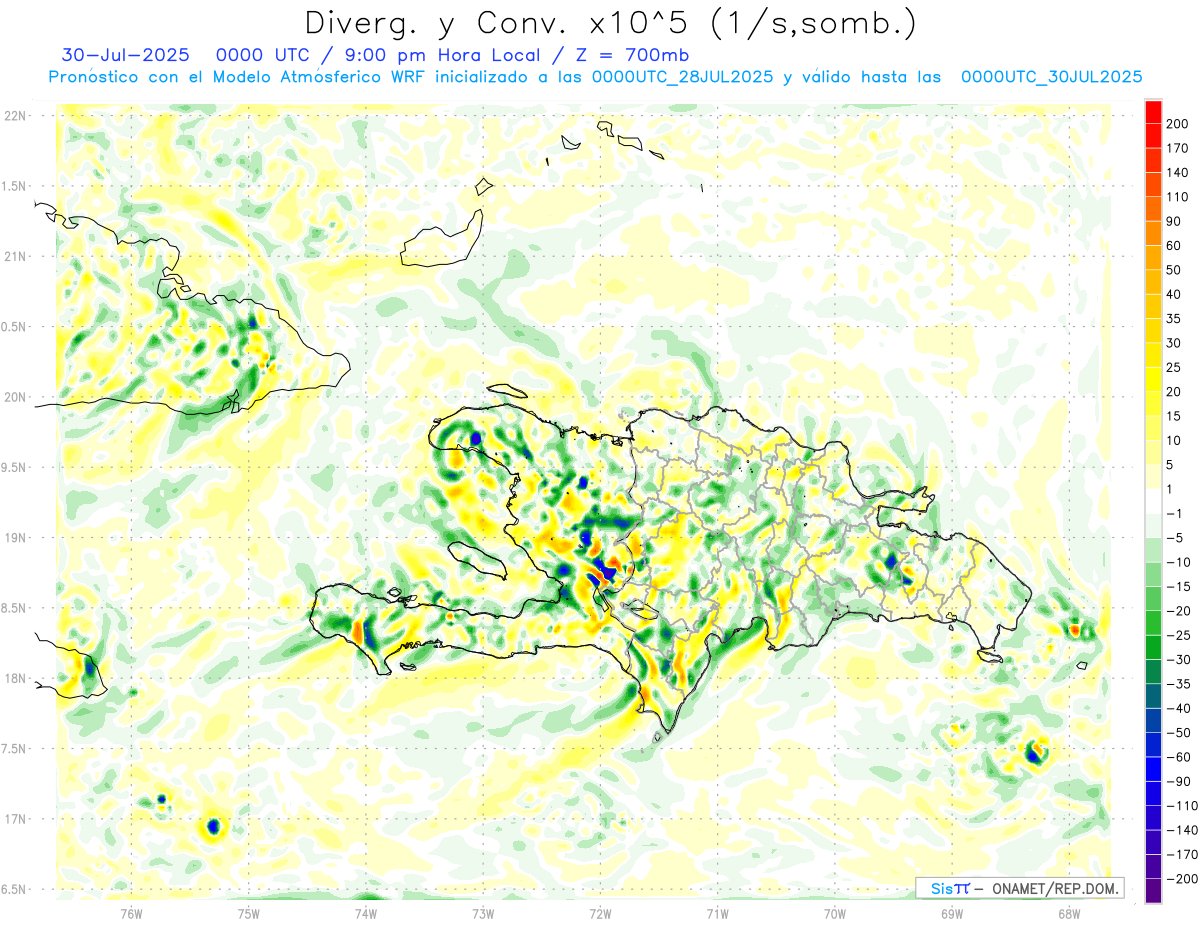Click the 'ONAMET/REP.DOM.' credit label
Viewport: 1200px width, 927px height.
pyautogui.click(x=1057, y=888)
